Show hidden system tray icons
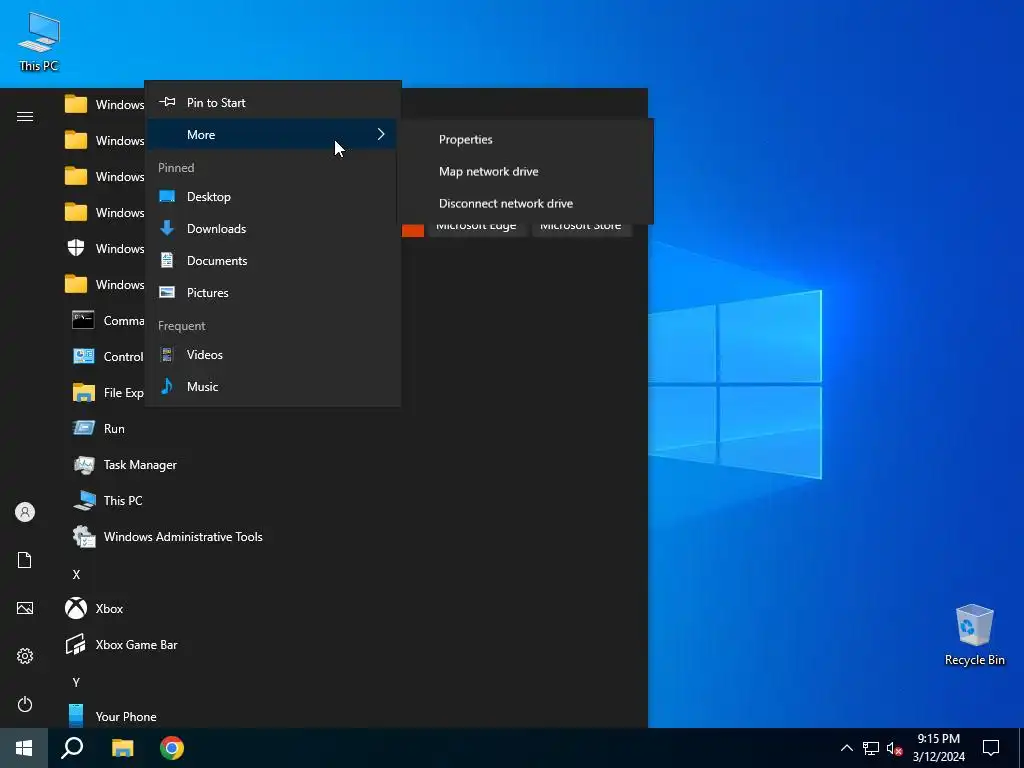The width and height of the screenshot is (1024, 768). pyautogui.click(x=846, y=748)
